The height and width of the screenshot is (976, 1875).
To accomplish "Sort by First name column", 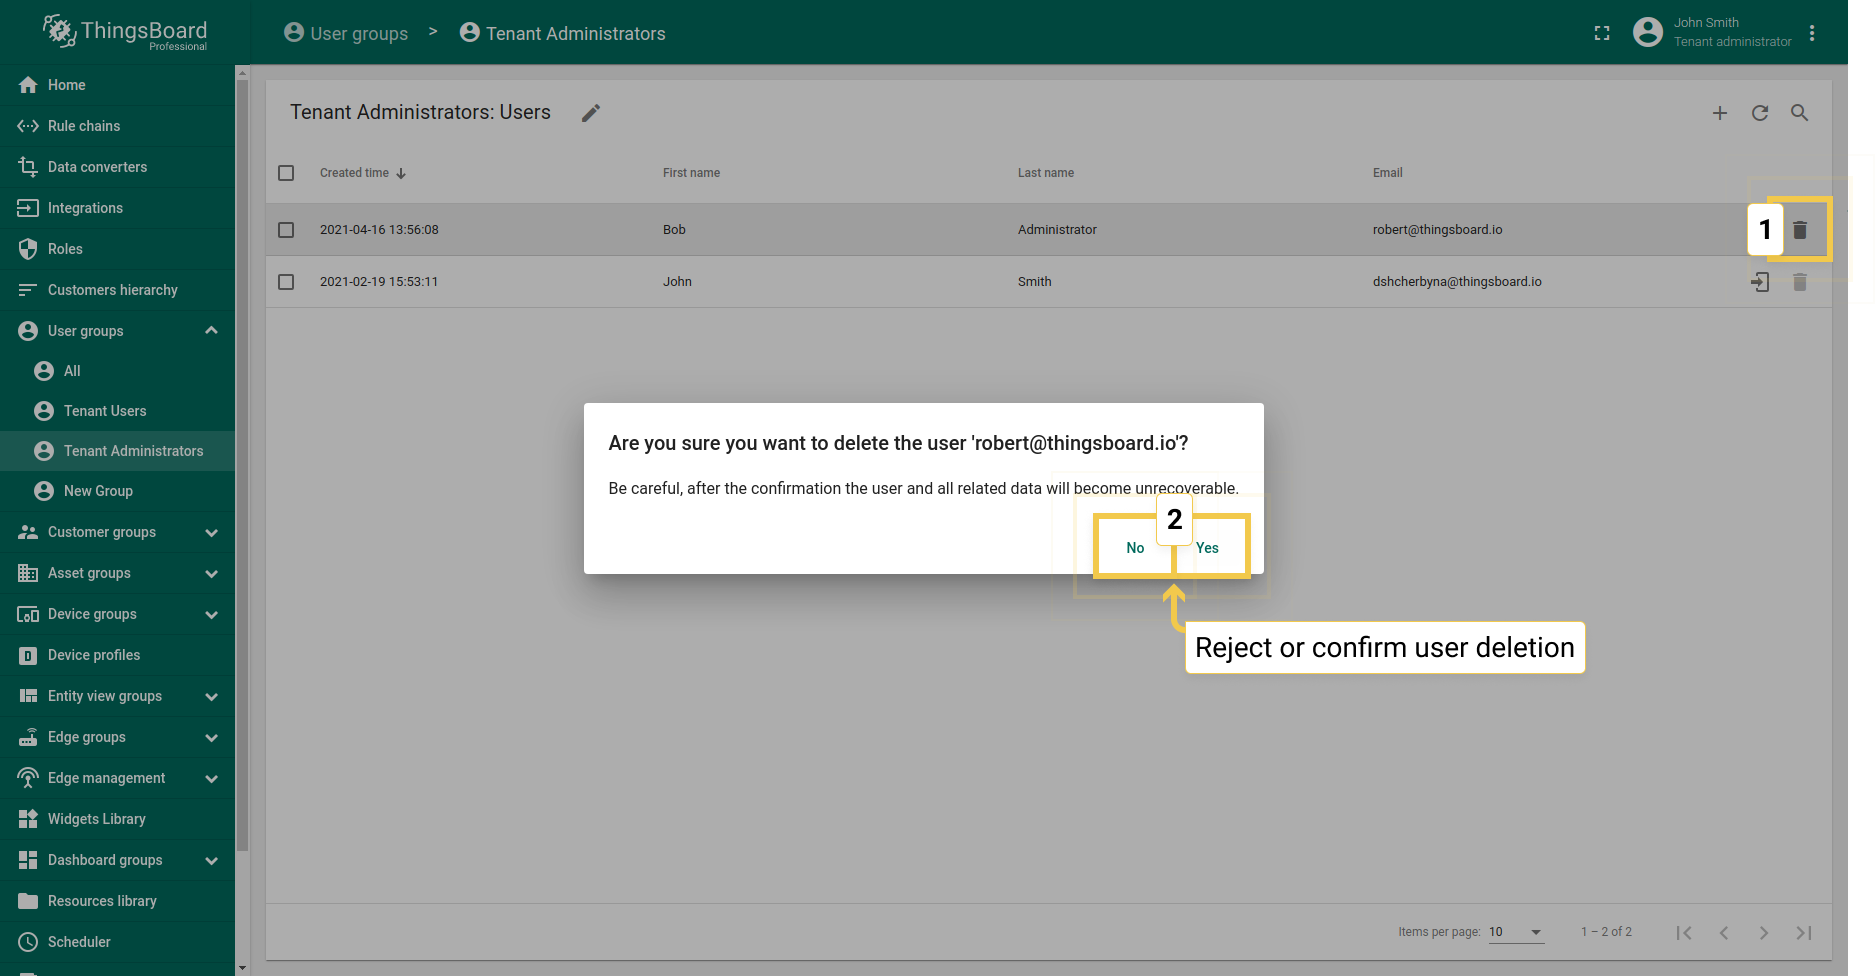I will tap(691, 173).
